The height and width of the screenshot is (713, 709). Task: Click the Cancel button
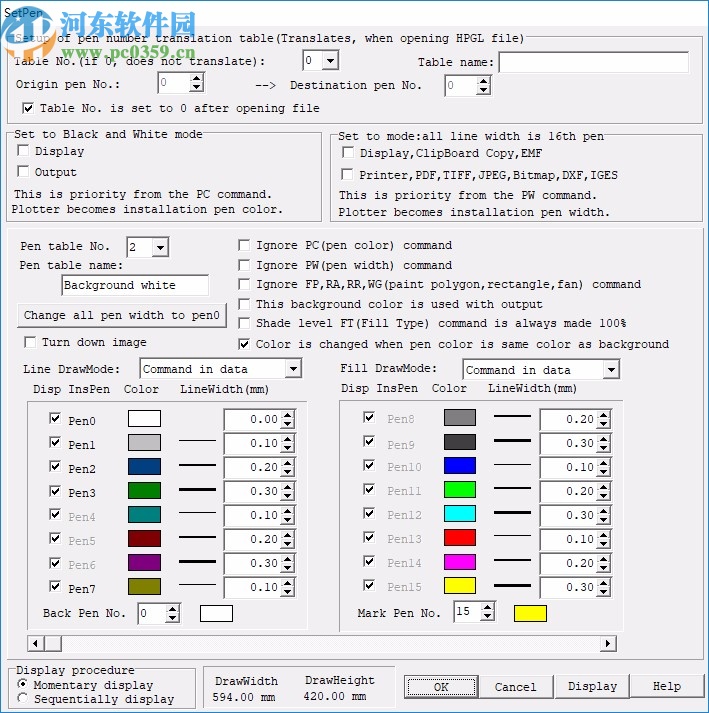[516, 687]
